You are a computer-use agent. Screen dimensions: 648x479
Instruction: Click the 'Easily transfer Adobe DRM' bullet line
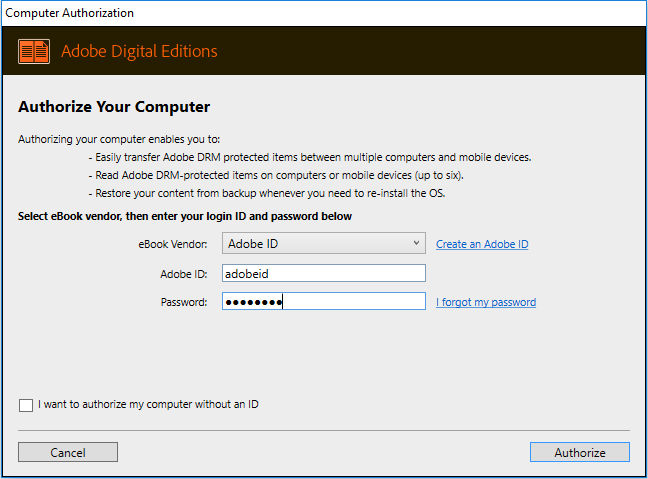[310, 157]
